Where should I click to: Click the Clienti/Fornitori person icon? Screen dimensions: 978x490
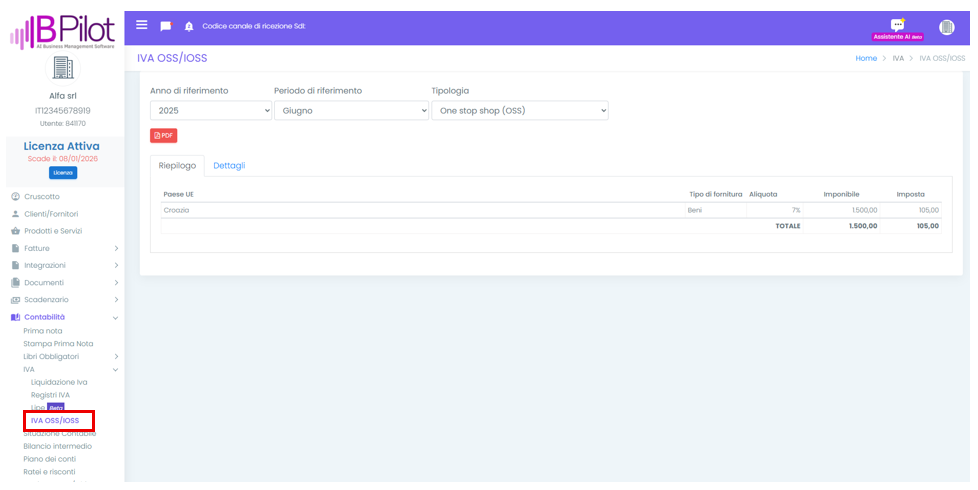[x=16, y=214]
